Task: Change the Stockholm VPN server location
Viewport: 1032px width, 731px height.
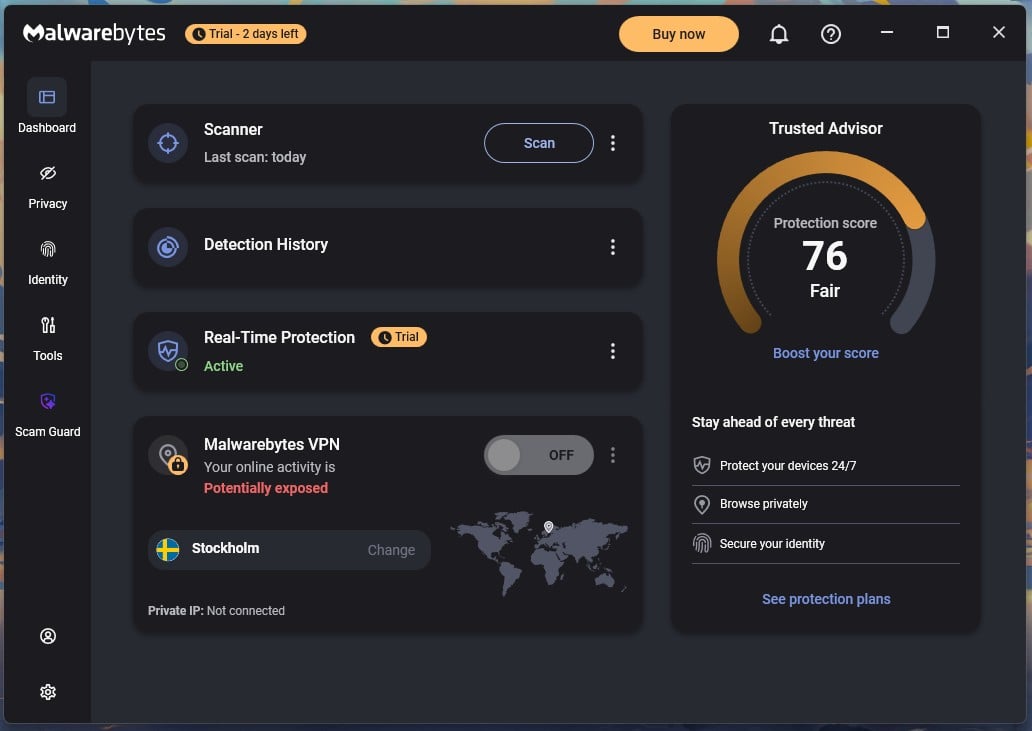Action: point(391,550)
